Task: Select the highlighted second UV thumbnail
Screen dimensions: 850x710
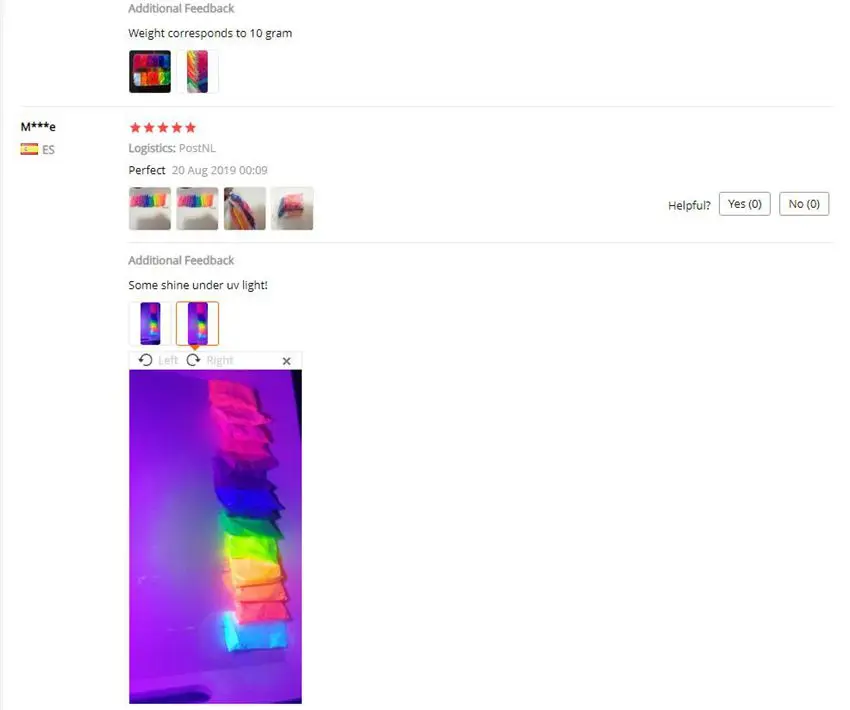Action: point(197,324)
